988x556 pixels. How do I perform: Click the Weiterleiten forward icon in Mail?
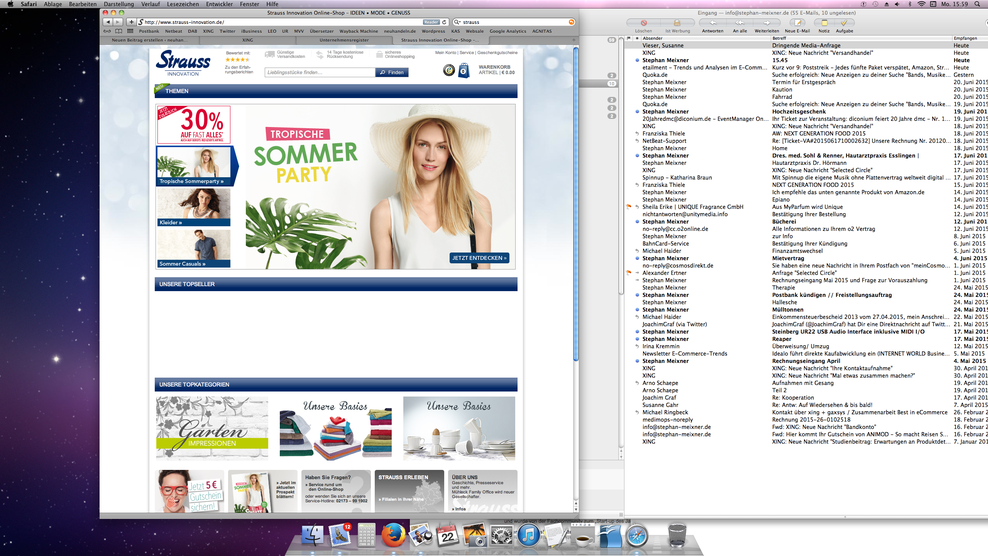click(x=767, y=23)
